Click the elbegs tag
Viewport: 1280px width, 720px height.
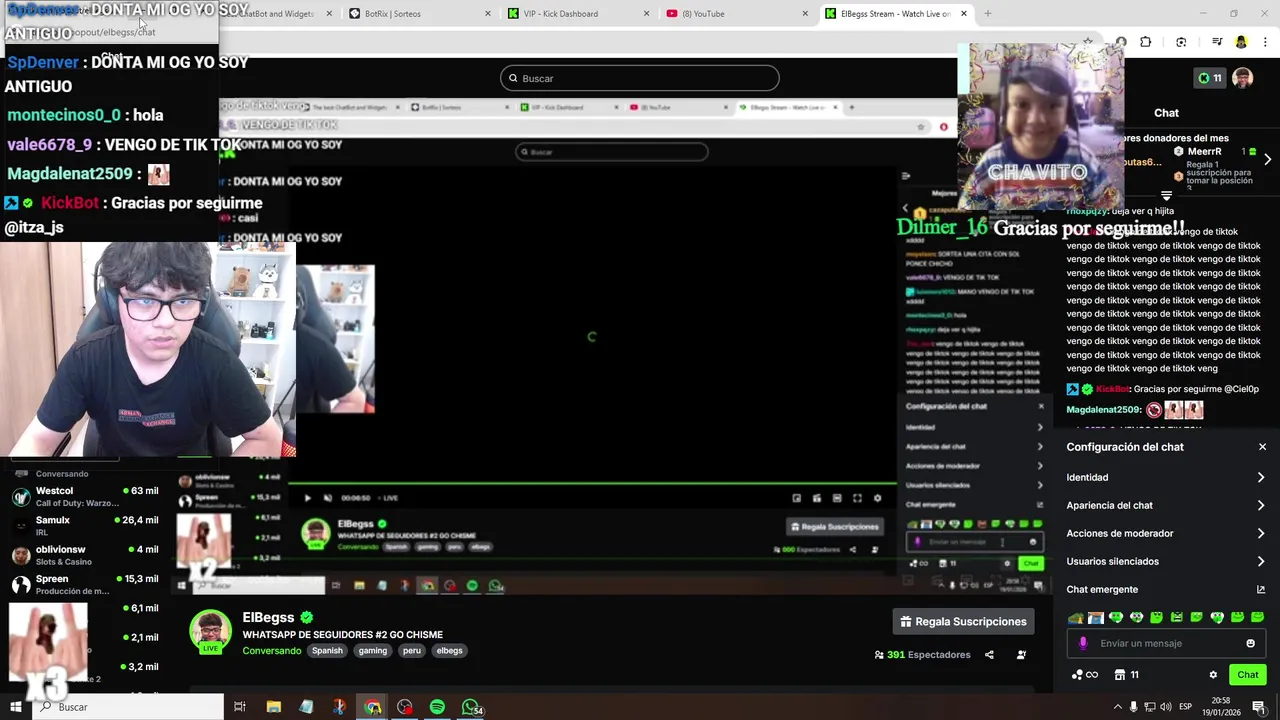pyautogui.click(x=450, y=651)
